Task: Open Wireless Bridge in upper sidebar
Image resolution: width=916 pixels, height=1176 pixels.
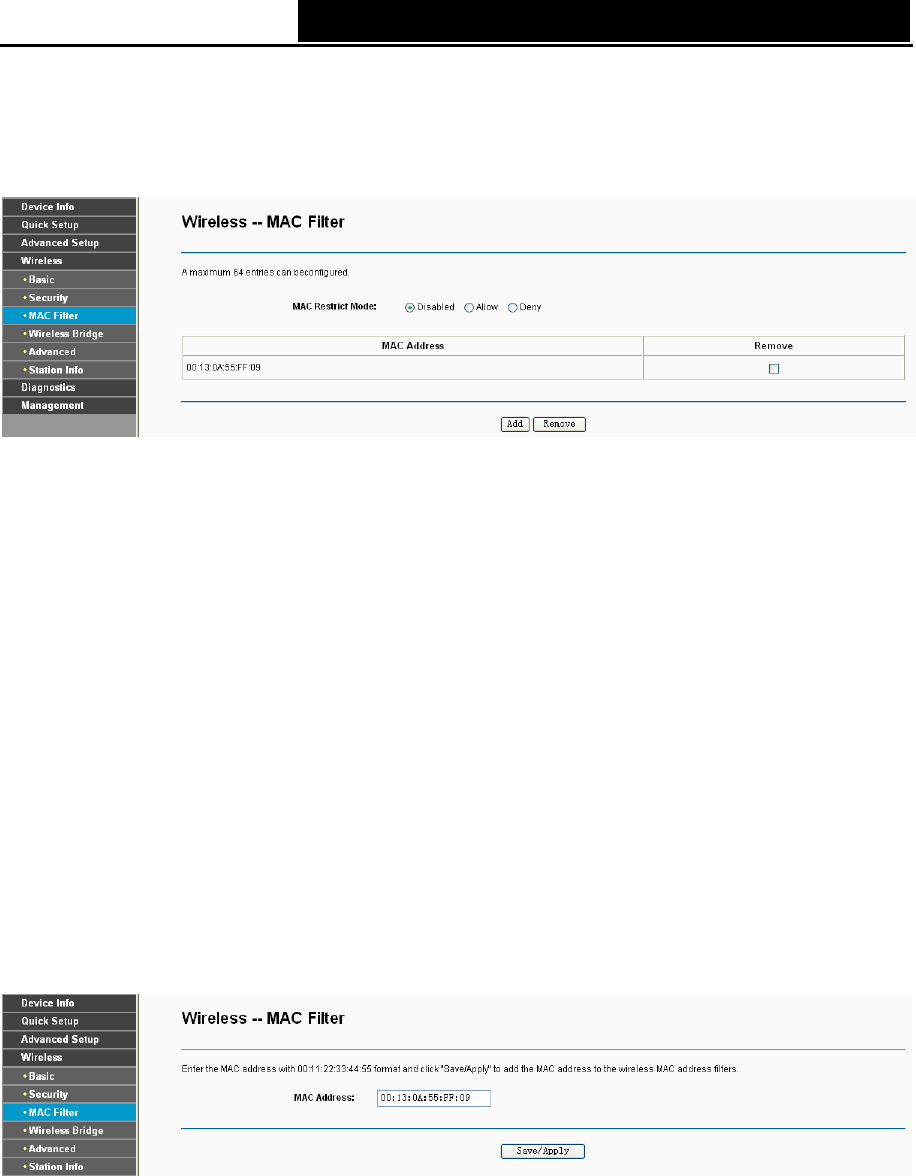Action: [69, 334]
